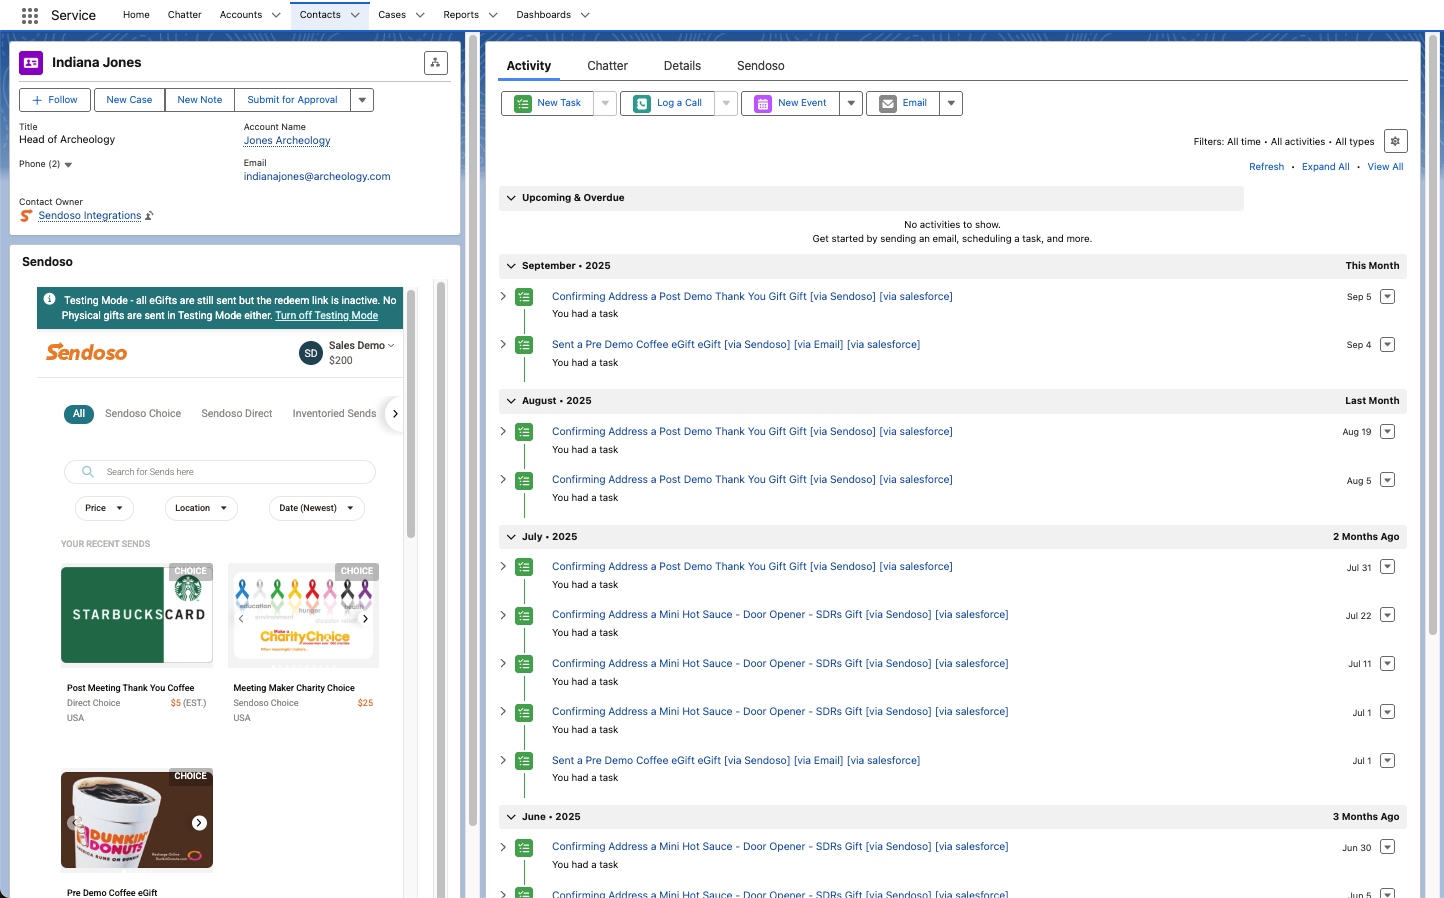Screen dimensions: 1444x898
Task: Open action menu for Jul 22 task
Action: coord(1387,615)
